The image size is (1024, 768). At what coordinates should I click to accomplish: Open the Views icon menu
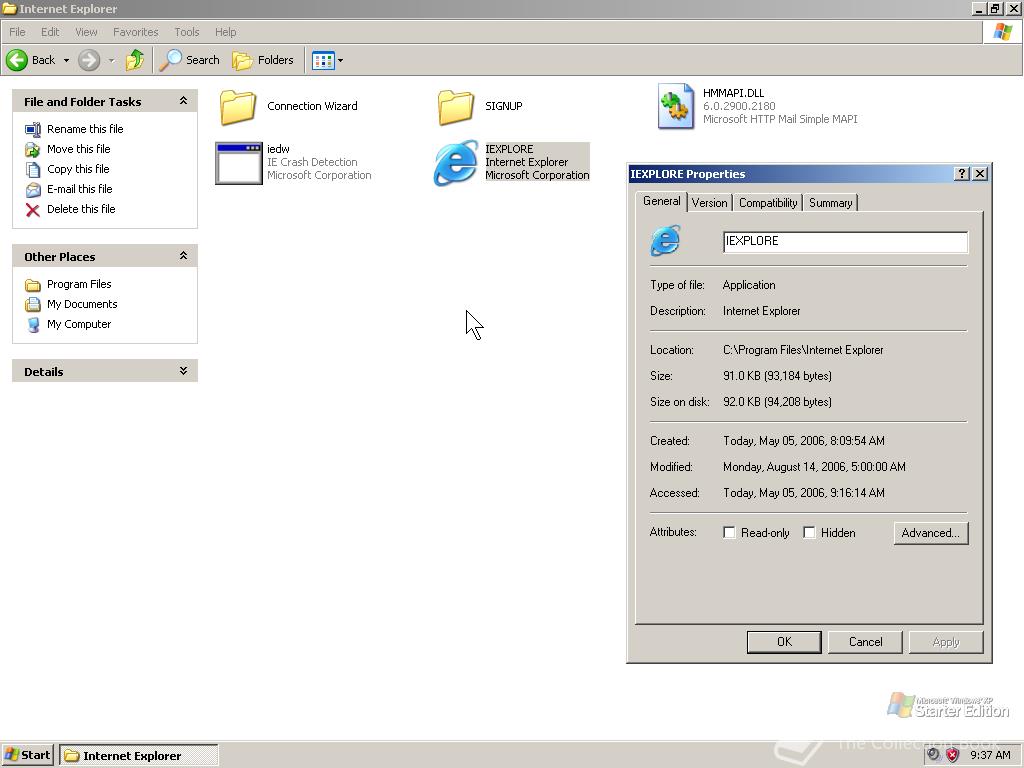(x=323, y=60)
